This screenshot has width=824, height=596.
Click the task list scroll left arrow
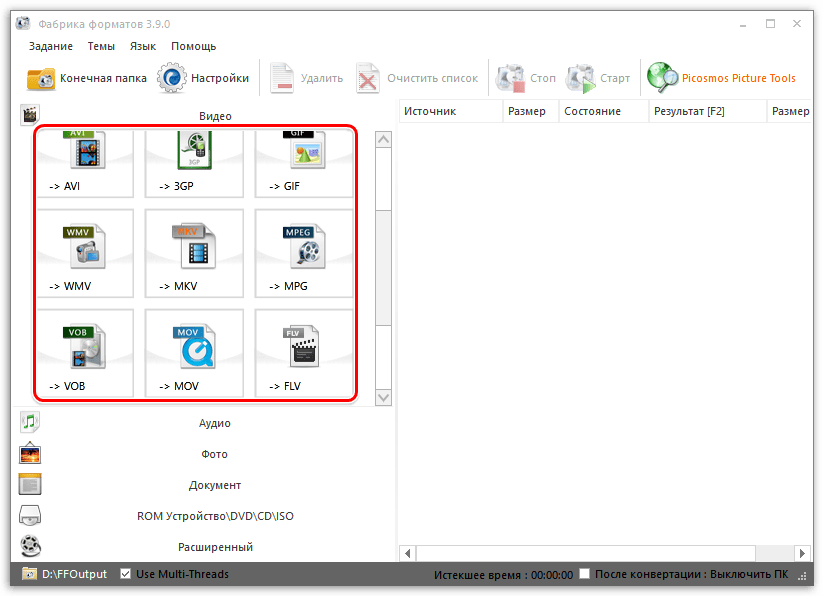tap(408, 553)
